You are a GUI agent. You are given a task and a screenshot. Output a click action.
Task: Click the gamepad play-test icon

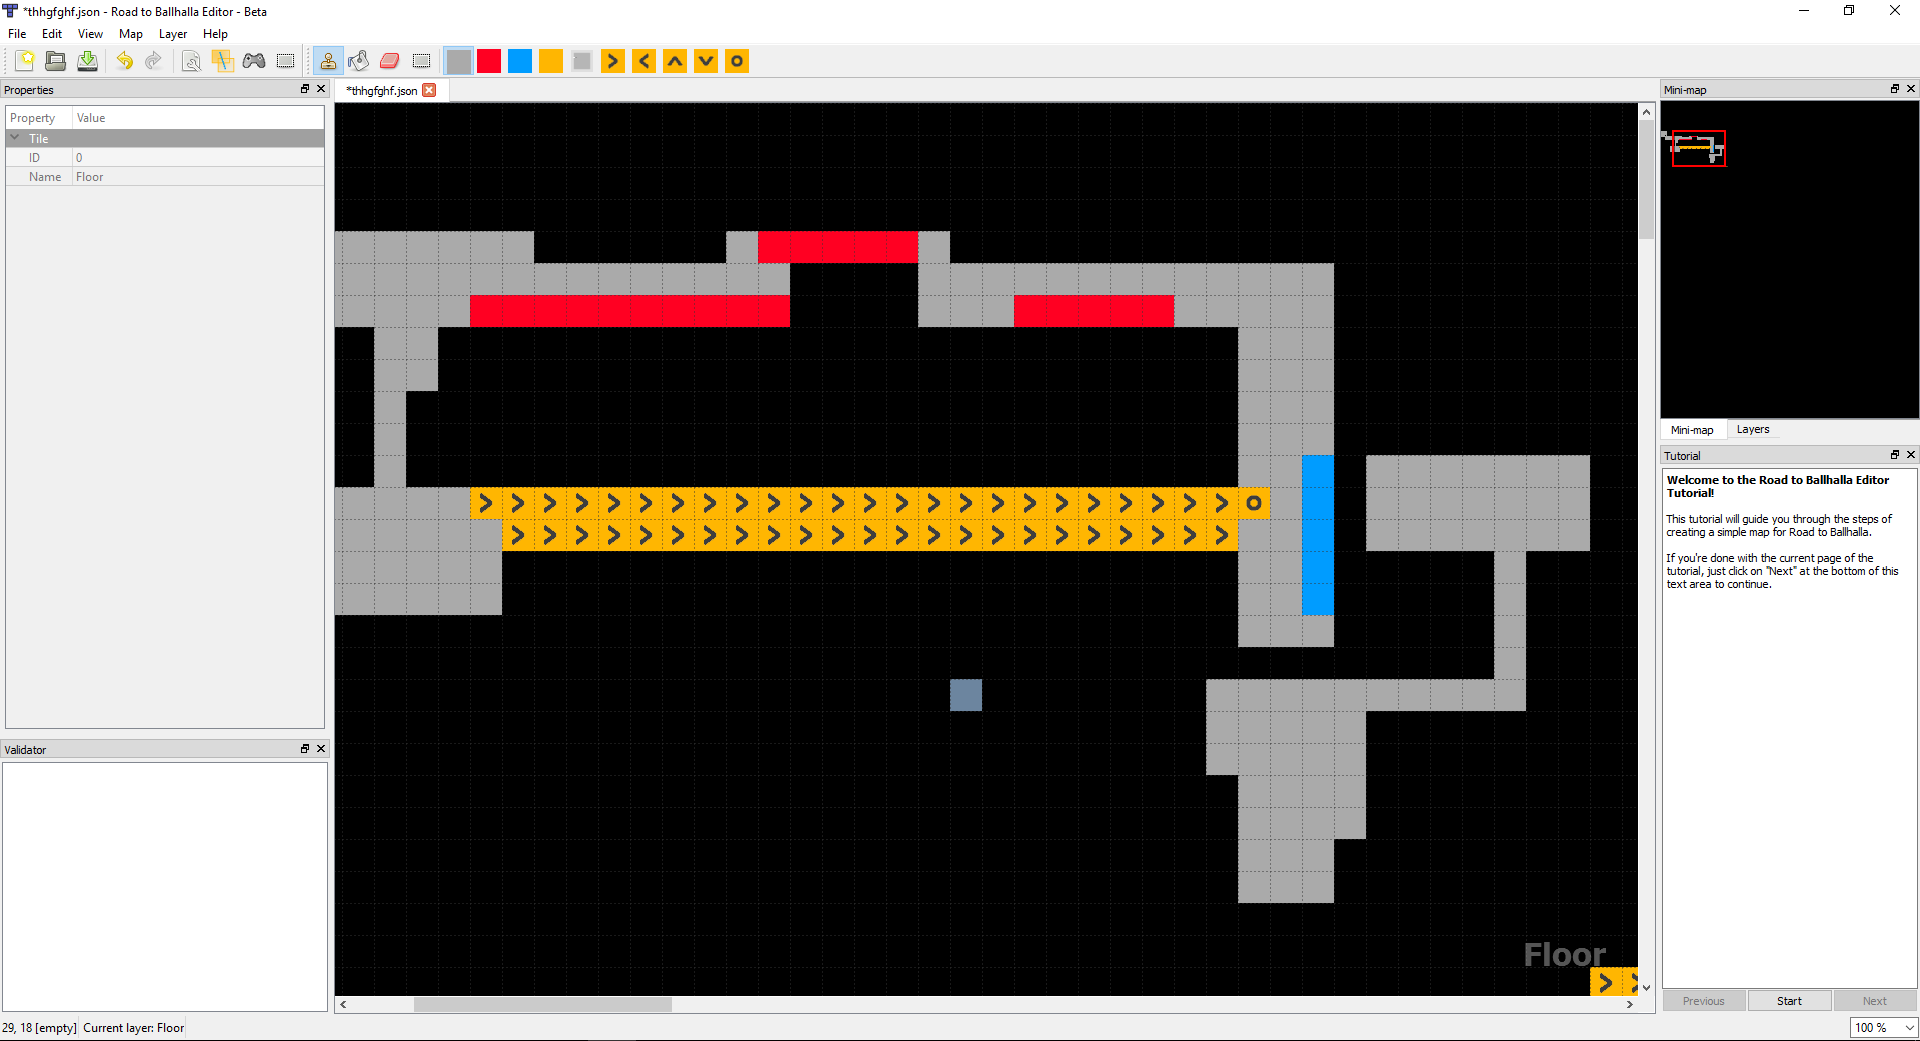pos(254,61)
